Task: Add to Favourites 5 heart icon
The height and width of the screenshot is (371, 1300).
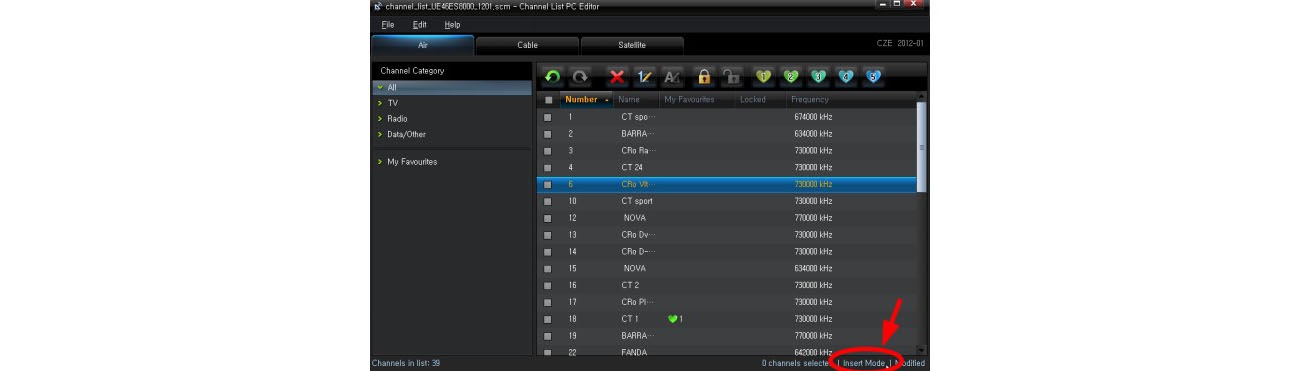Action: pyautogui.click(x=873, y=77)
